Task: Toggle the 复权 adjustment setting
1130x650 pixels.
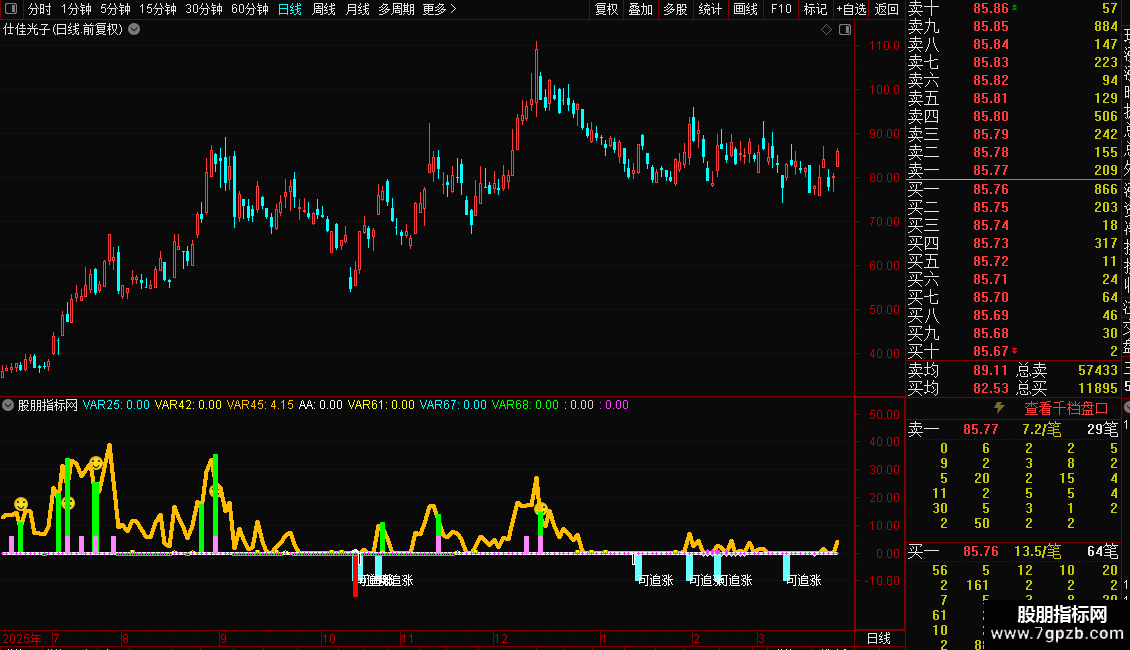Action: point(606,9)
